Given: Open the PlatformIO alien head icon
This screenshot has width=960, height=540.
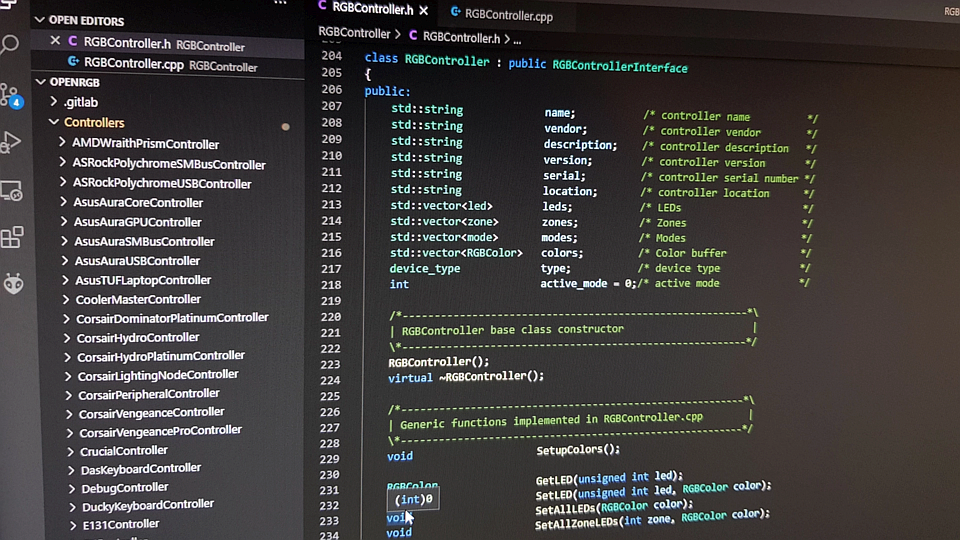Looking at the screenshot, I should tap(13, 284).
